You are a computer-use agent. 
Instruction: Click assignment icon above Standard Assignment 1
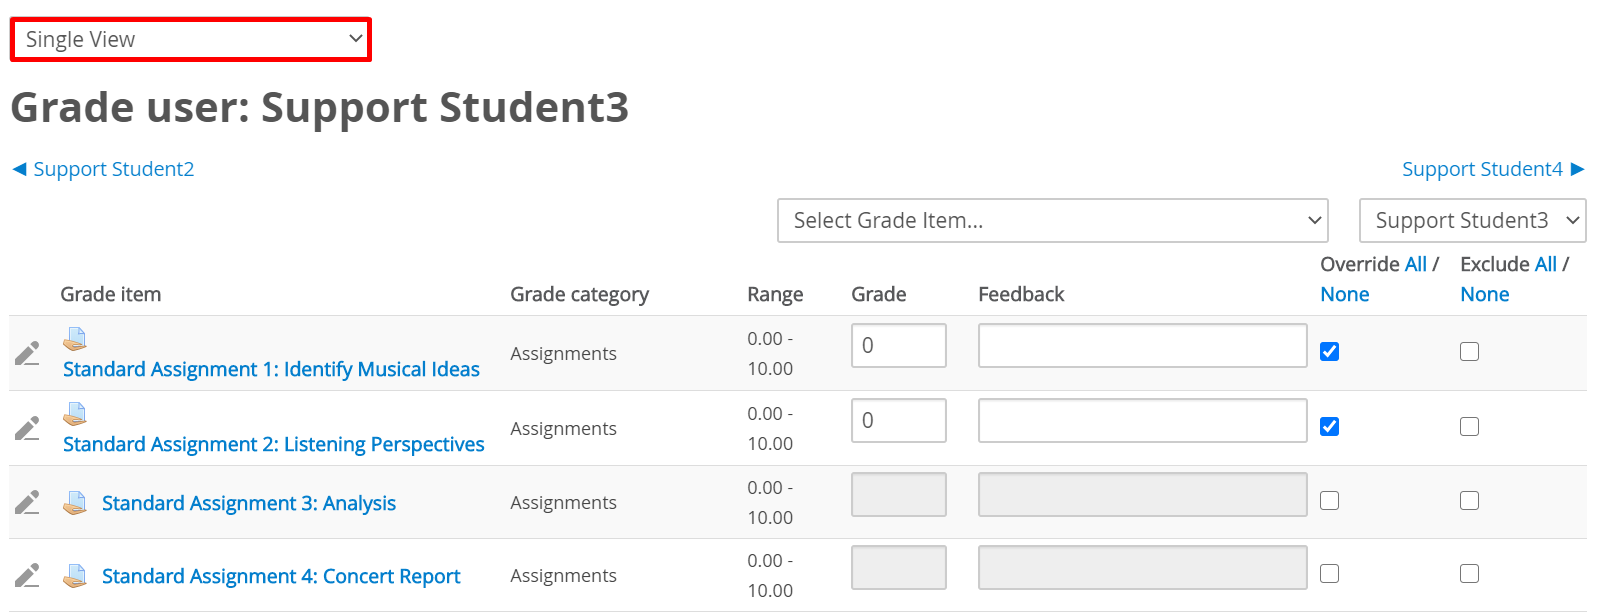click(75, 339)
